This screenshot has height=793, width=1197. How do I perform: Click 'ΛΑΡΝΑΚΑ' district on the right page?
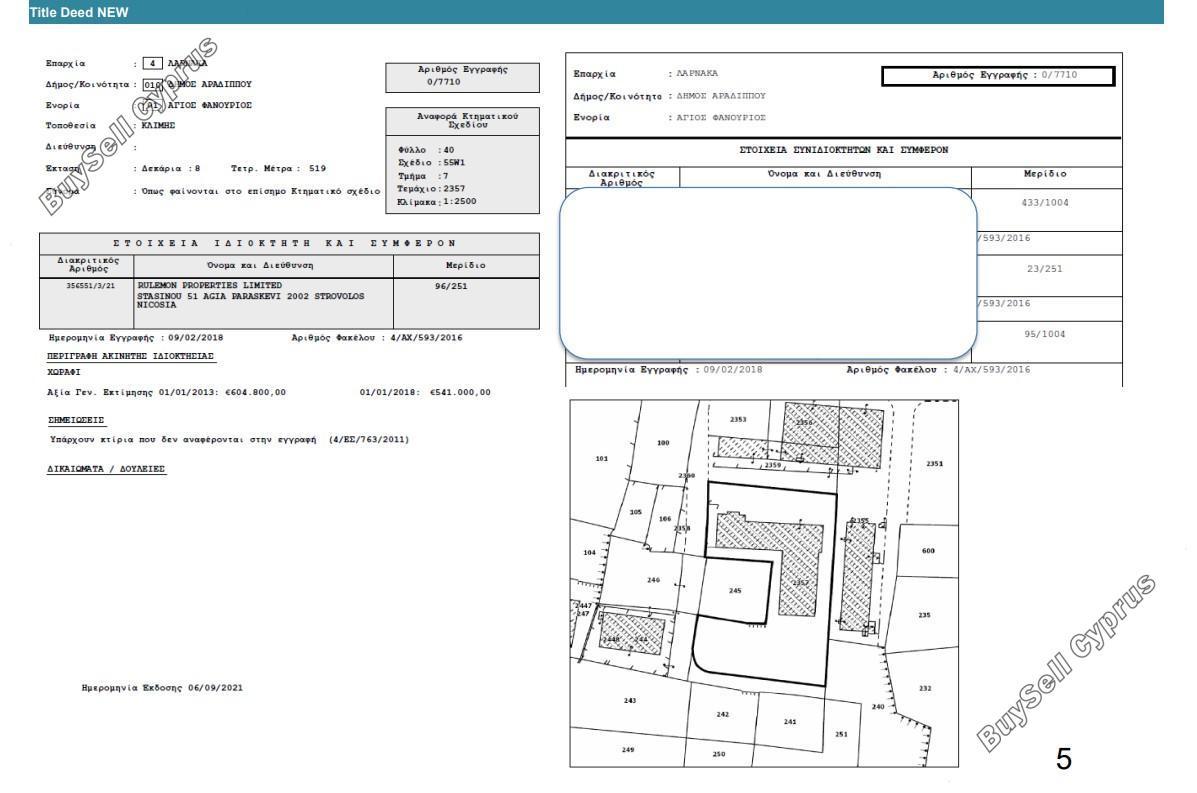[697, 73]
